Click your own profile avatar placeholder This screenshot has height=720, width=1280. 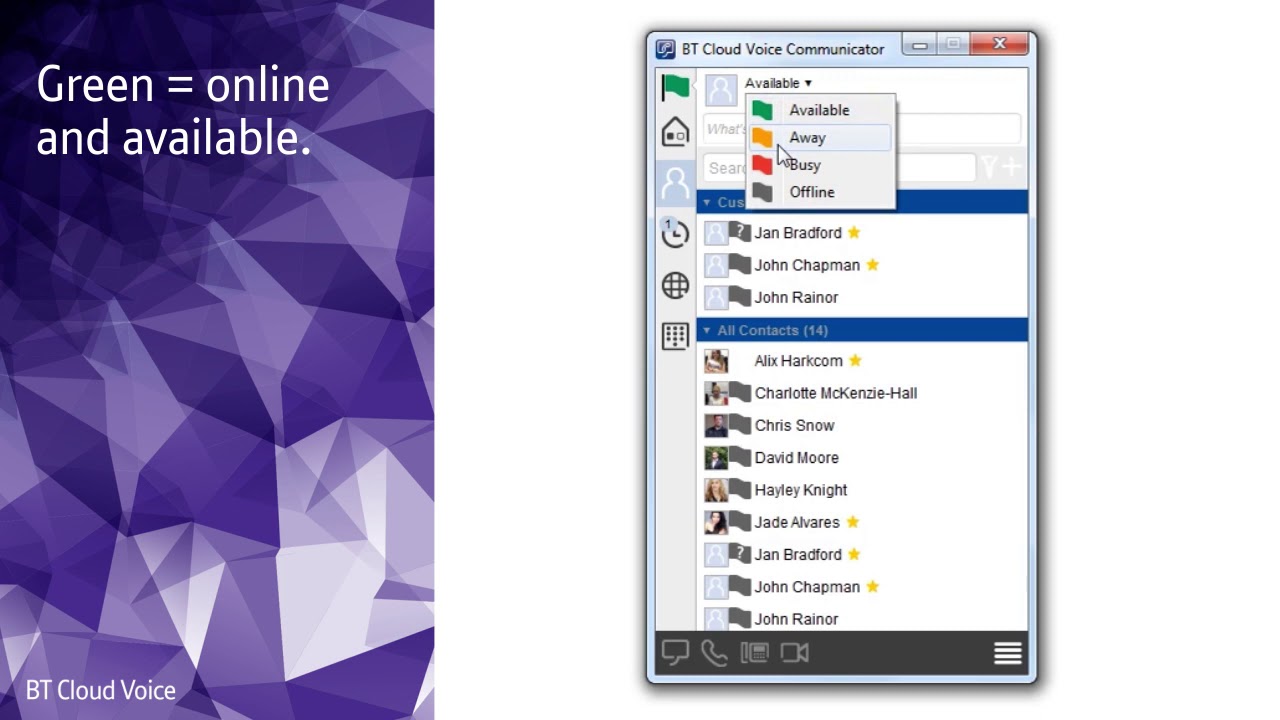721,90
